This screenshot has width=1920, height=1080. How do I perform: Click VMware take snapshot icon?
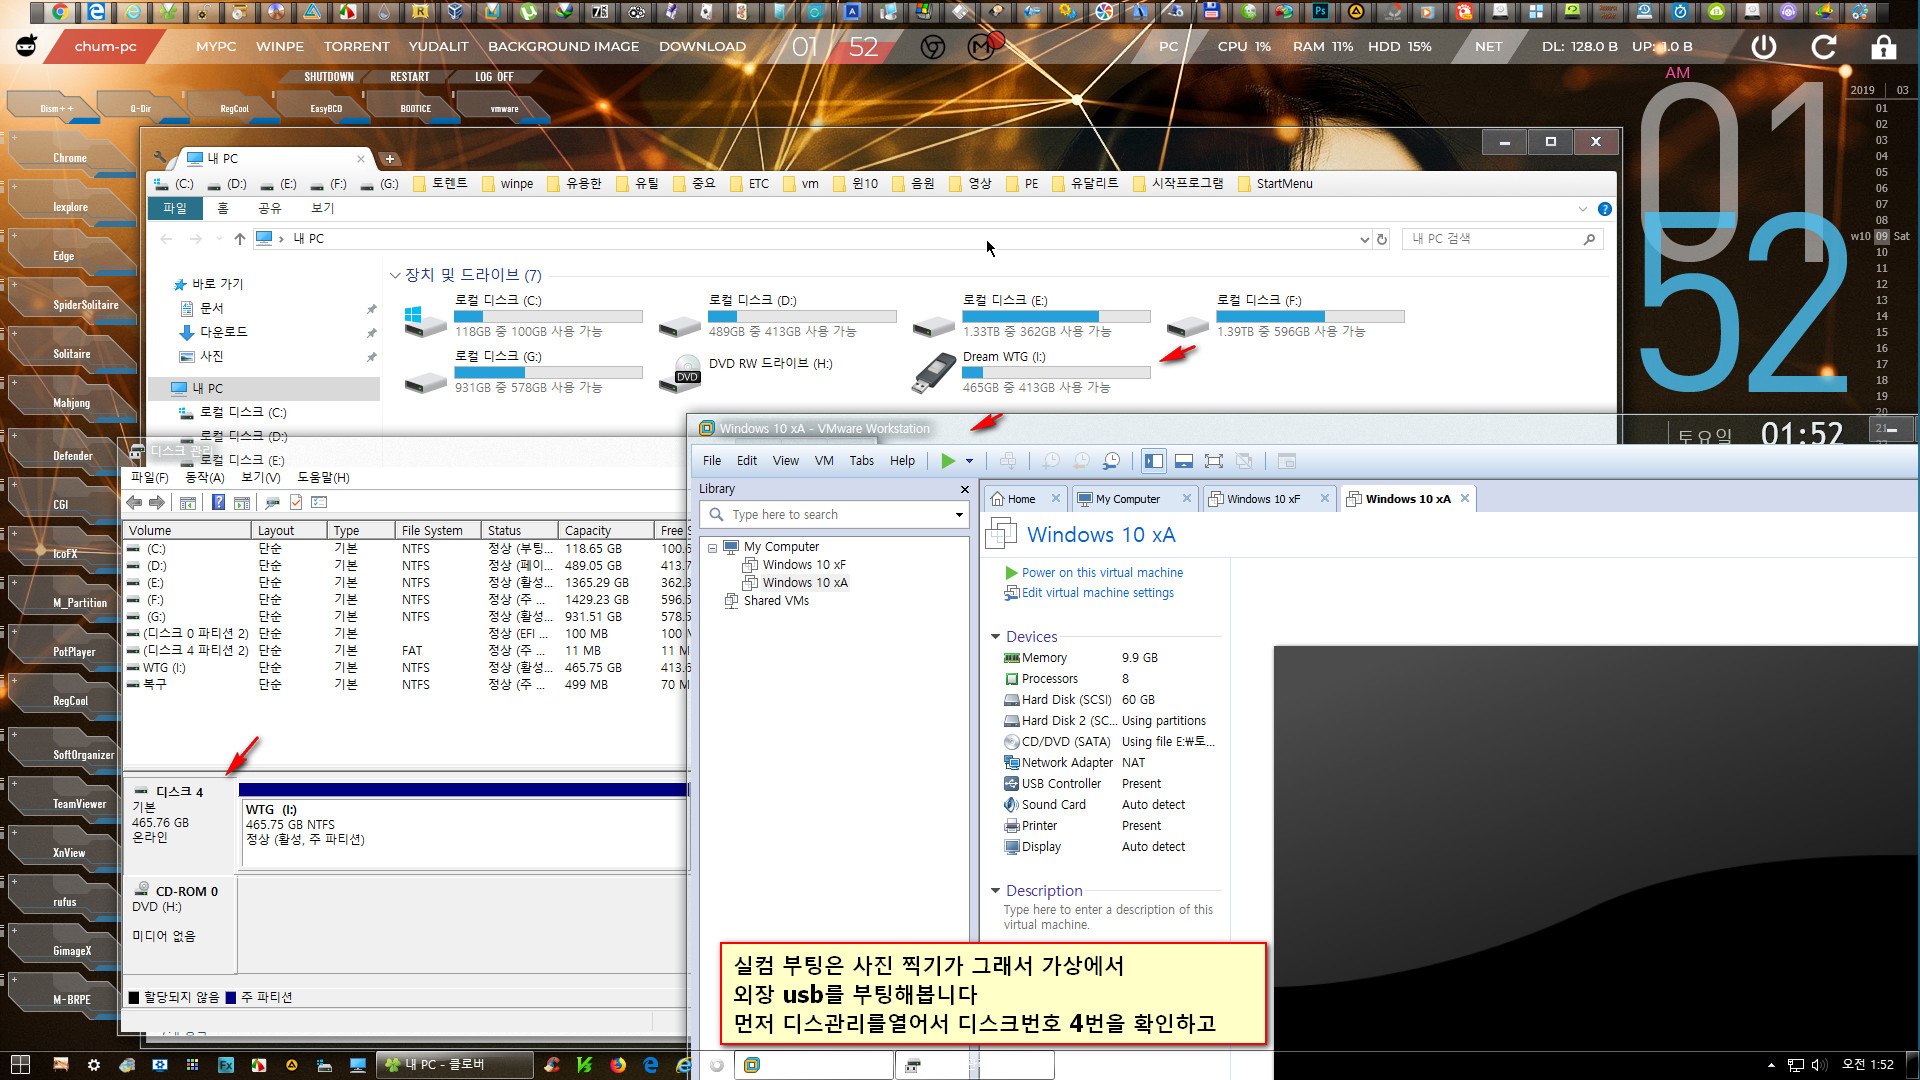click(1052, 461)
